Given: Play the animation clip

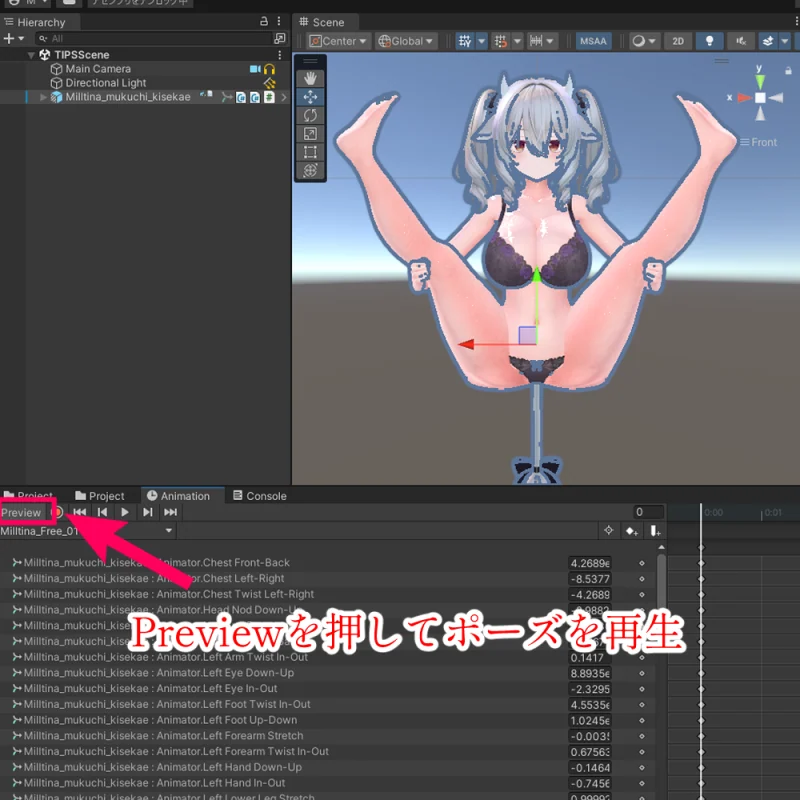Looking at the screenshot, I should tap(125, 512).
